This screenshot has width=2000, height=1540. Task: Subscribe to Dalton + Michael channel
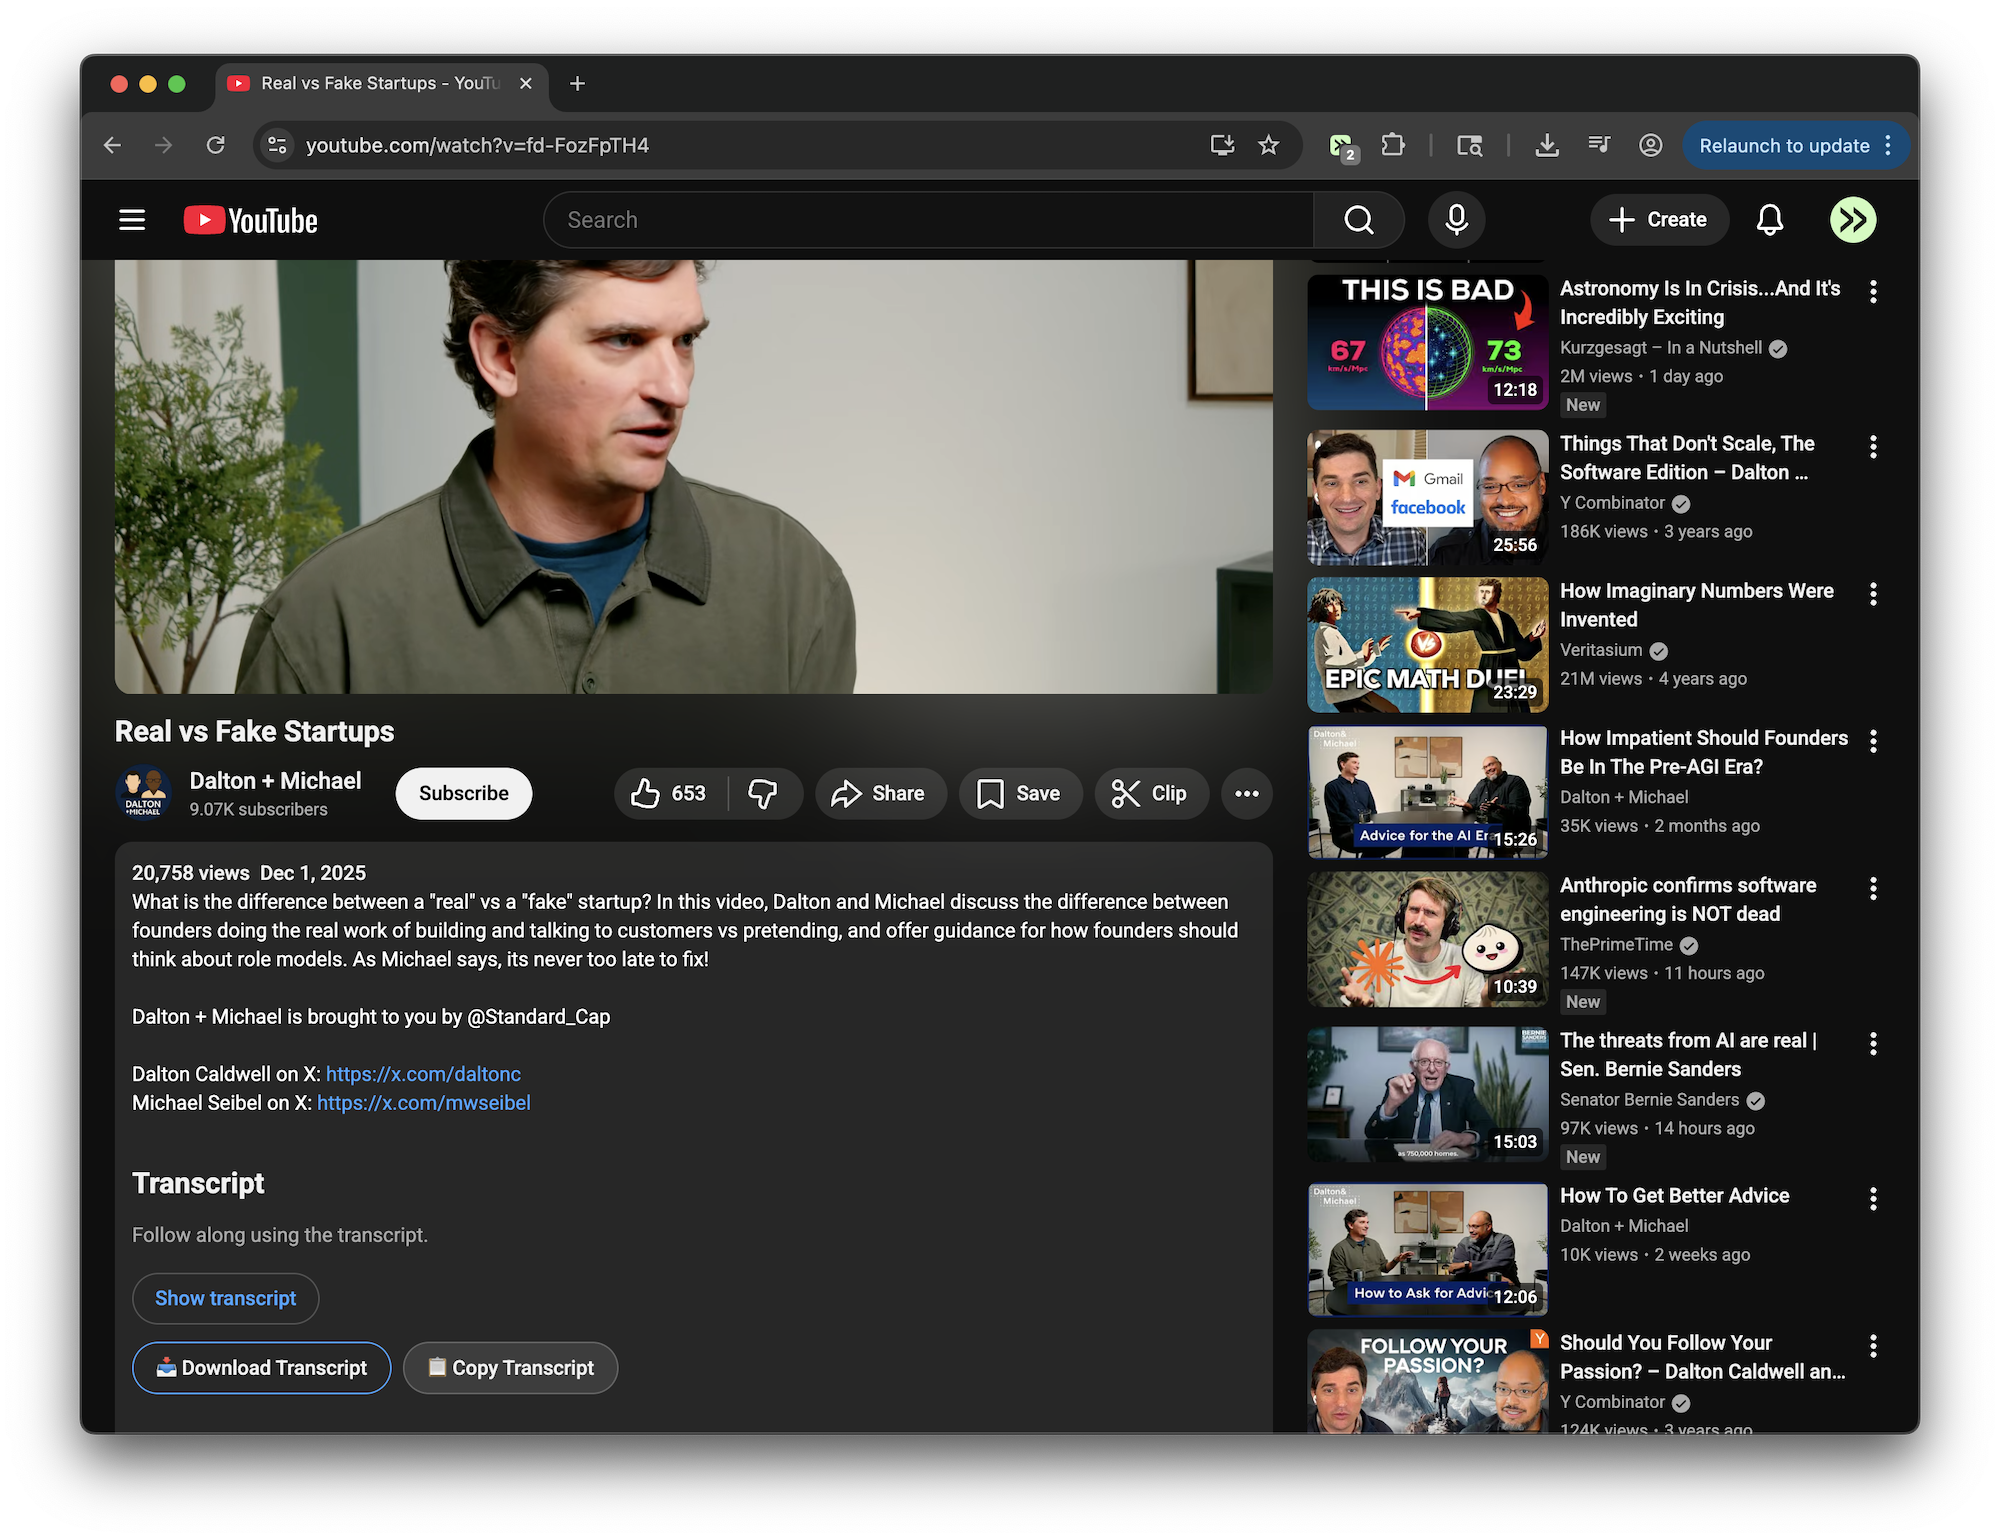(463, 794)
